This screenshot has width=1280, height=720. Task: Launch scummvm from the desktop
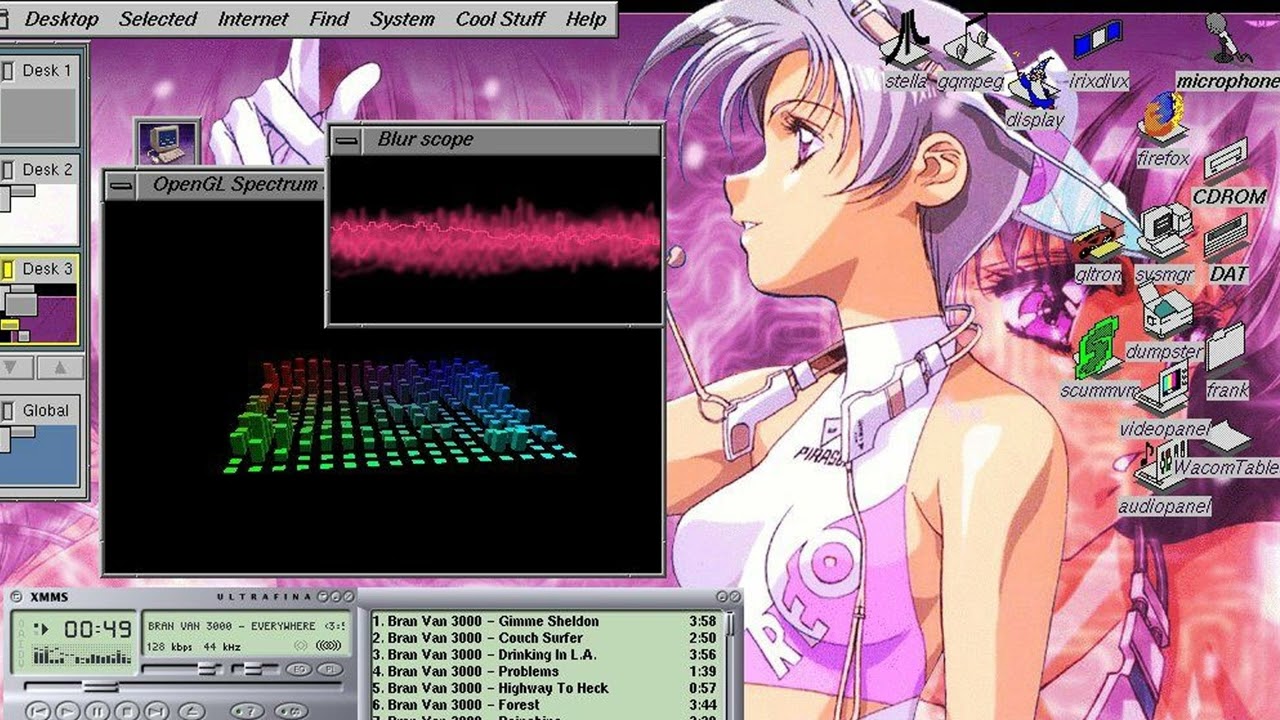[1098, 358]
